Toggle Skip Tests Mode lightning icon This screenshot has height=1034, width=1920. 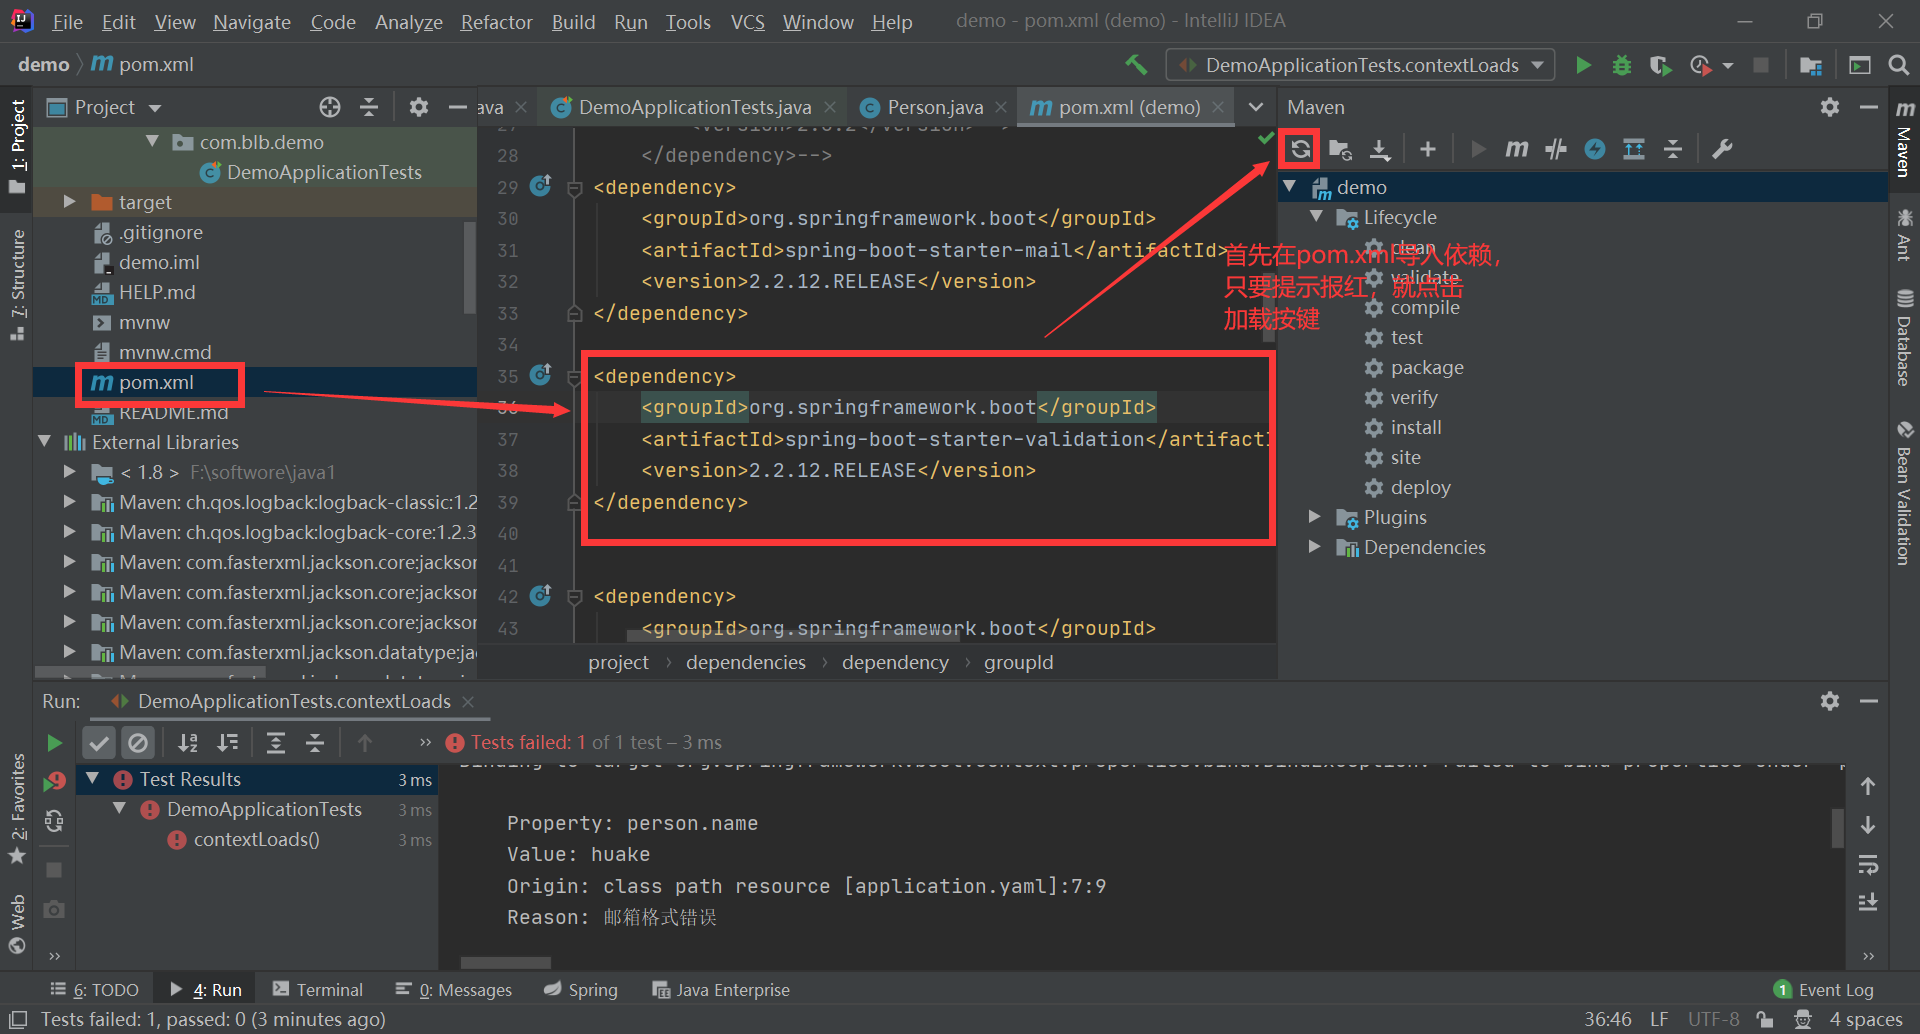[x=1595, y=149]
